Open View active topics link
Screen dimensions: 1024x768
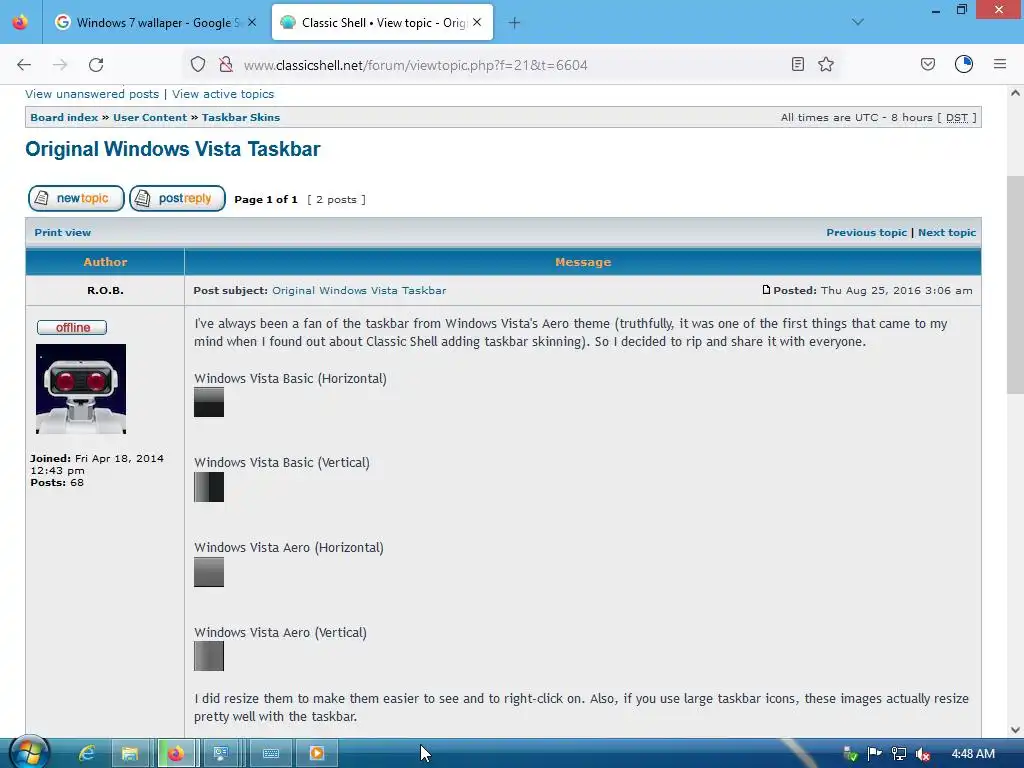(x=223, y=94)
